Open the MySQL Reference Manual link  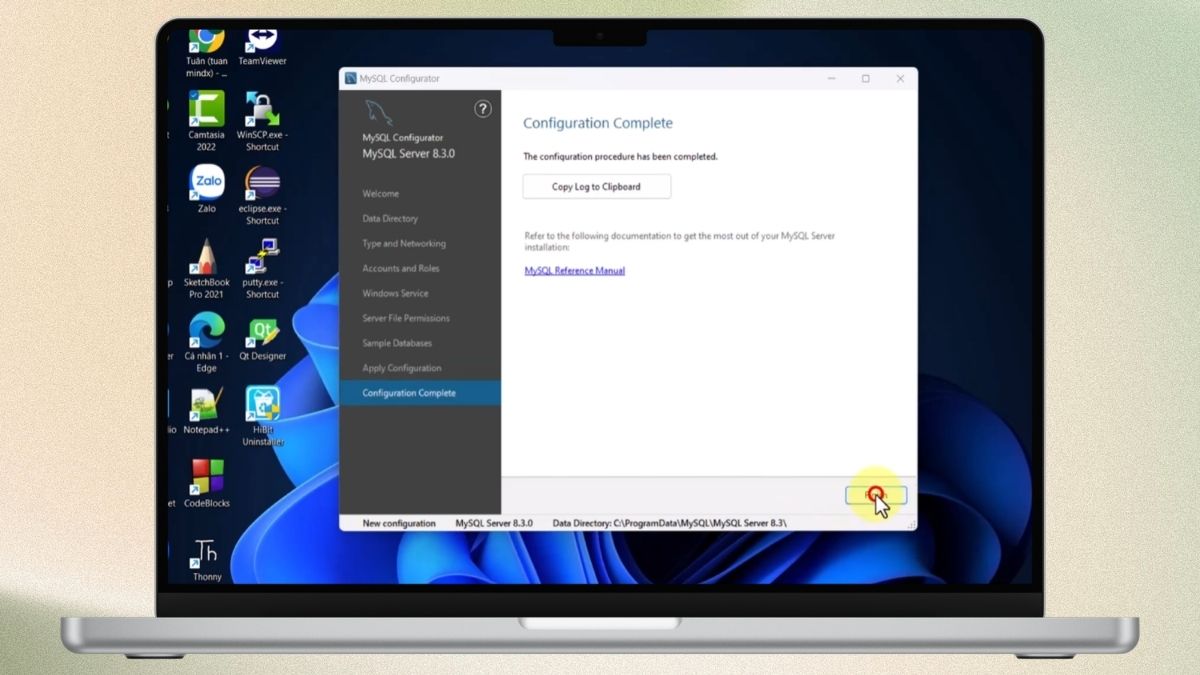pyautogui.click(x=575, y=271)
